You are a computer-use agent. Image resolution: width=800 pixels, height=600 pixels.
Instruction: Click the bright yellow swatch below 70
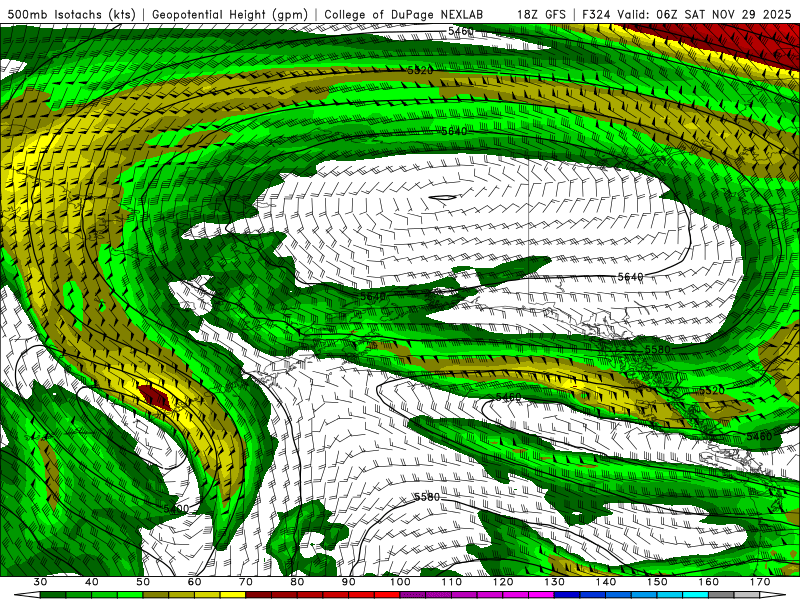(233, 595)
